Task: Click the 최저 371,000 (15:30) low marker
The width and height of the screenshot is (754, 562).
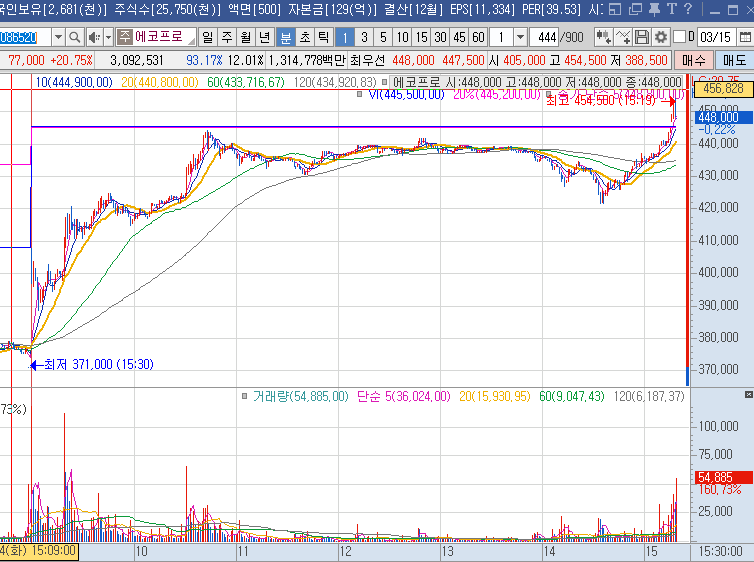Action: (x=92, y=364)
